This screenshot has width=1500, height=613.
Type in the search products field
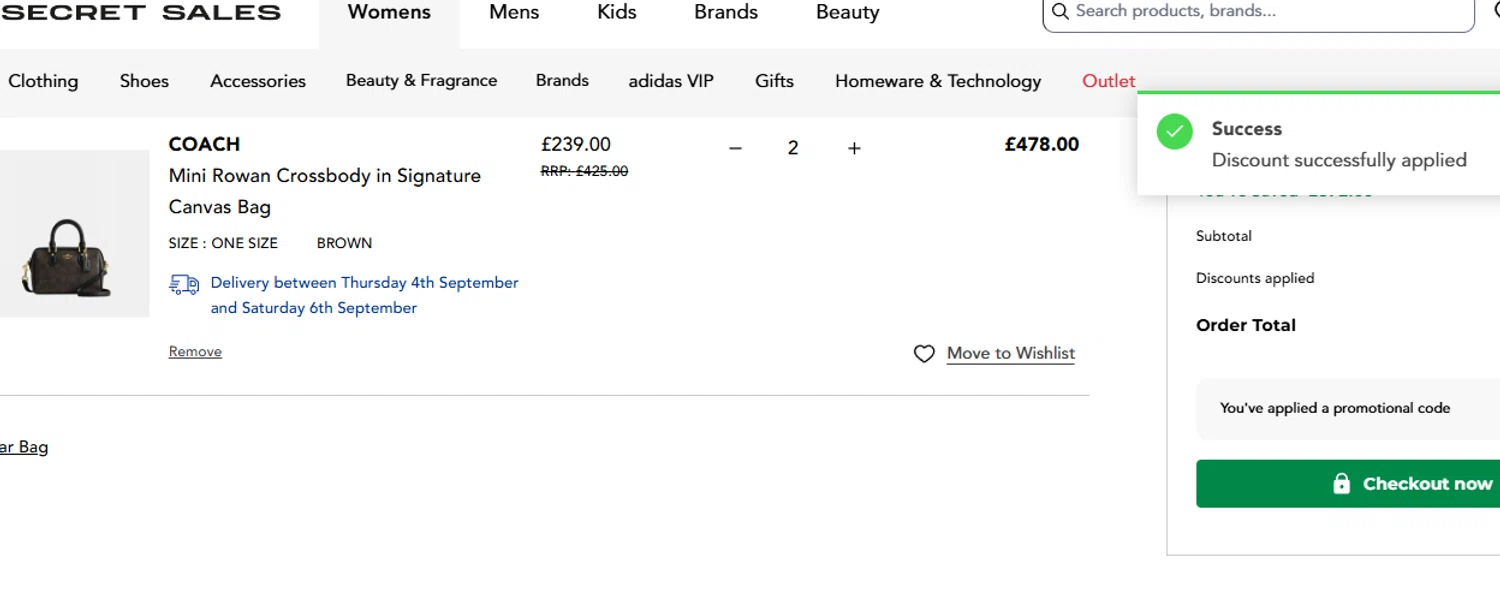tap(1260, 12)
